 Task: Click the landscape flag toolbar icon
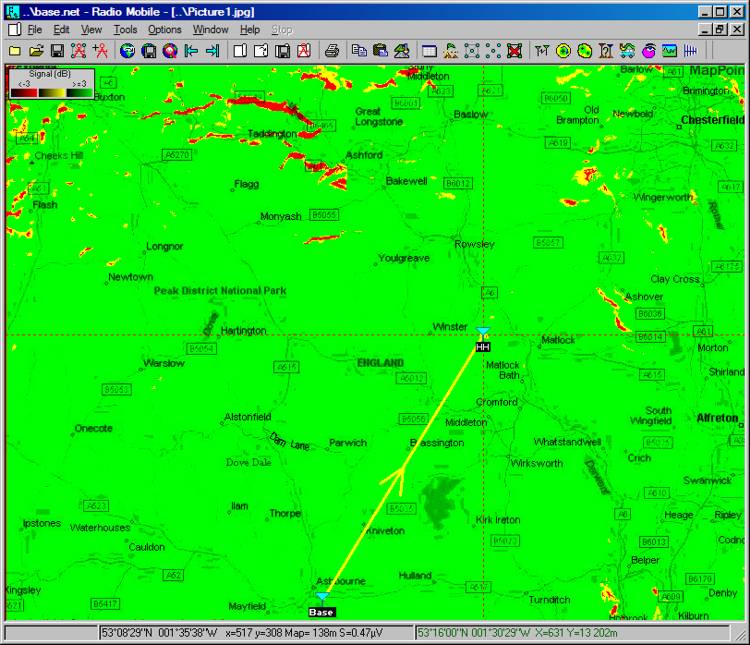coord(450,51)
